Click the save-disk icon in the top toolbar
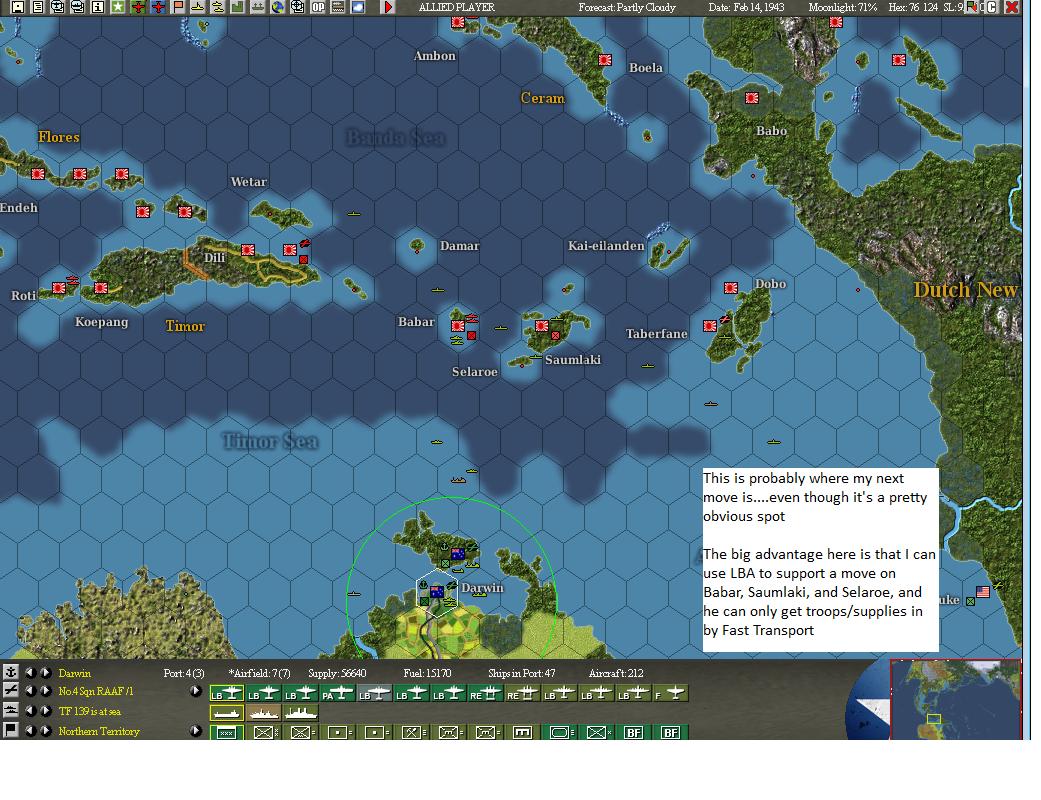 (17, 7)
